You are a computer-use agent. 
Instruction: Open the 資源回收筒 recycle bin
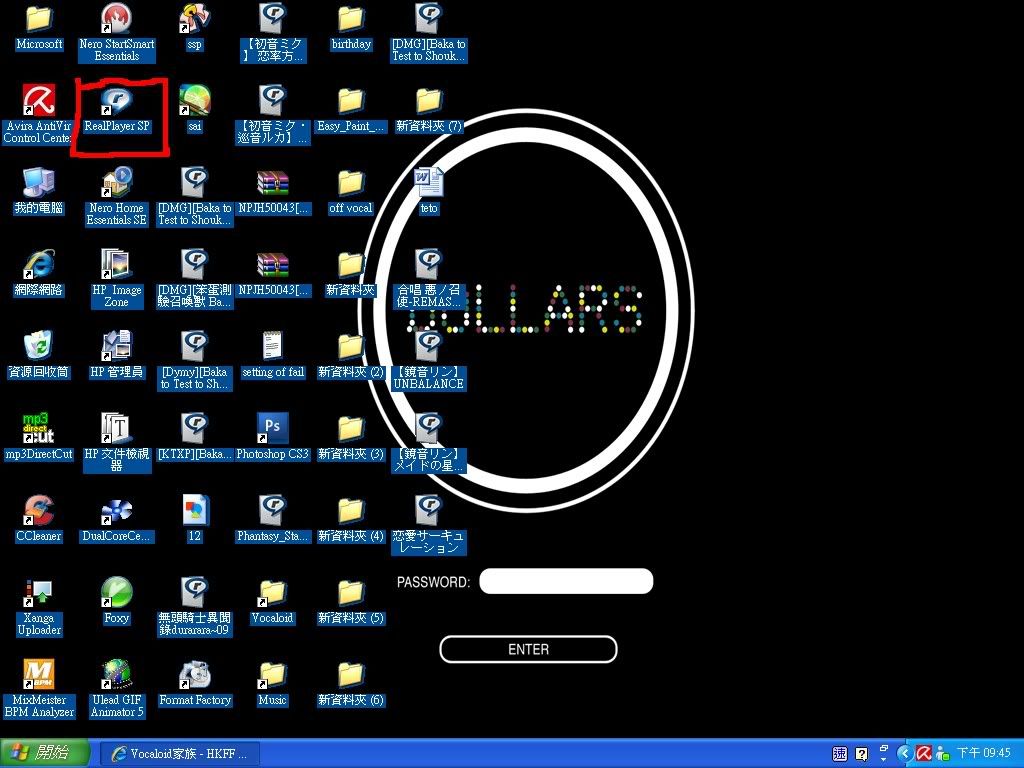[x=39, y=355]
